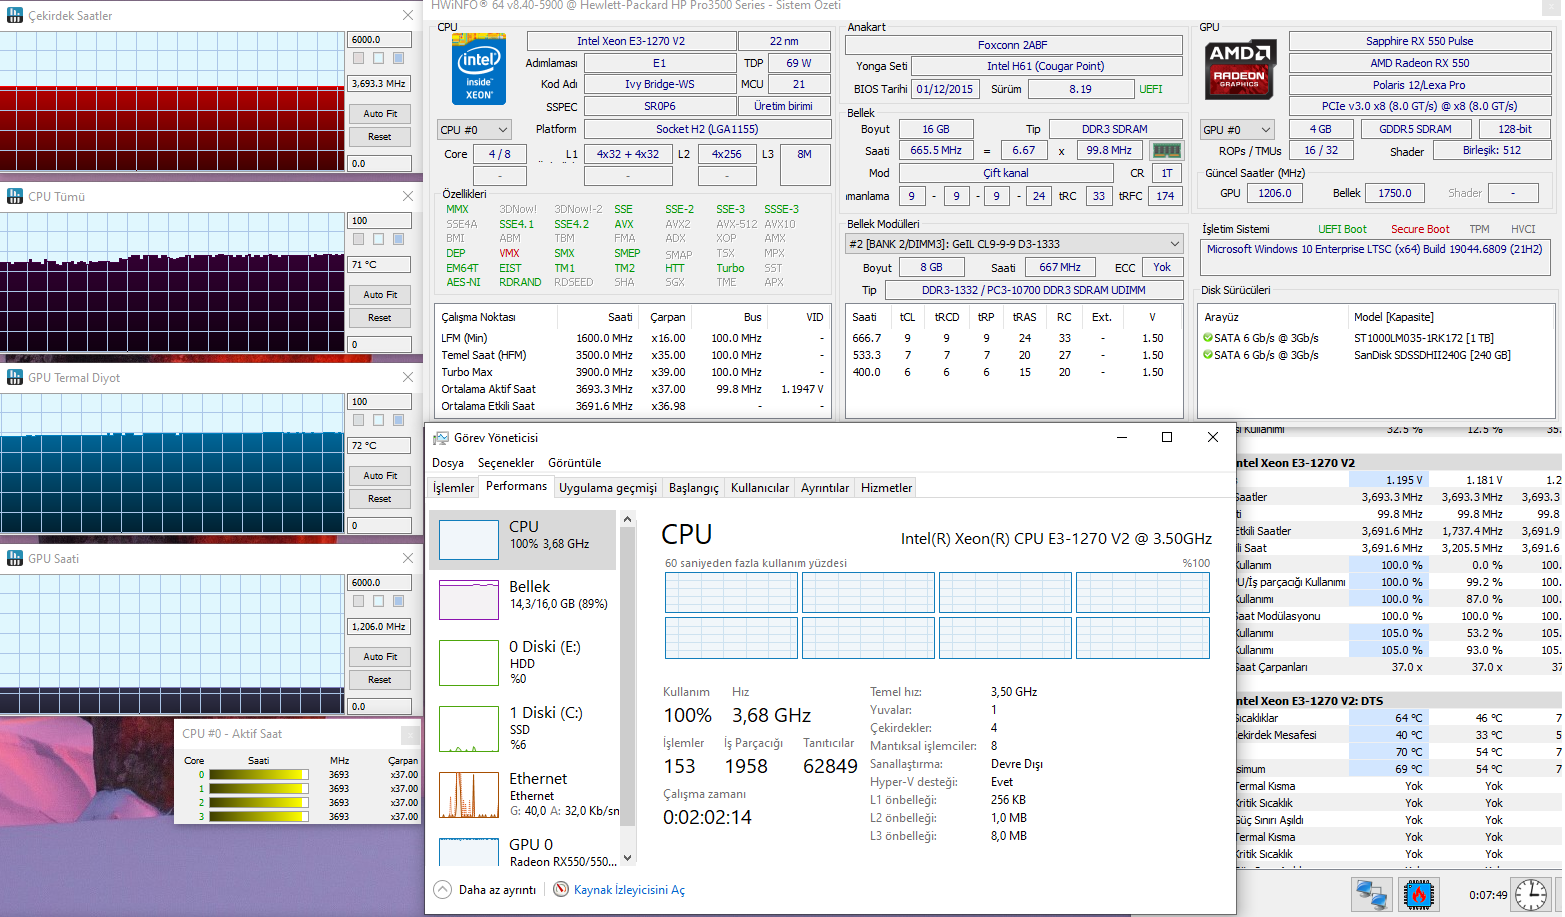Toggle blue checkbox in CPU Termal Diyot graph
Screen dimensions: 1565x917
click(x=398, y=420)
